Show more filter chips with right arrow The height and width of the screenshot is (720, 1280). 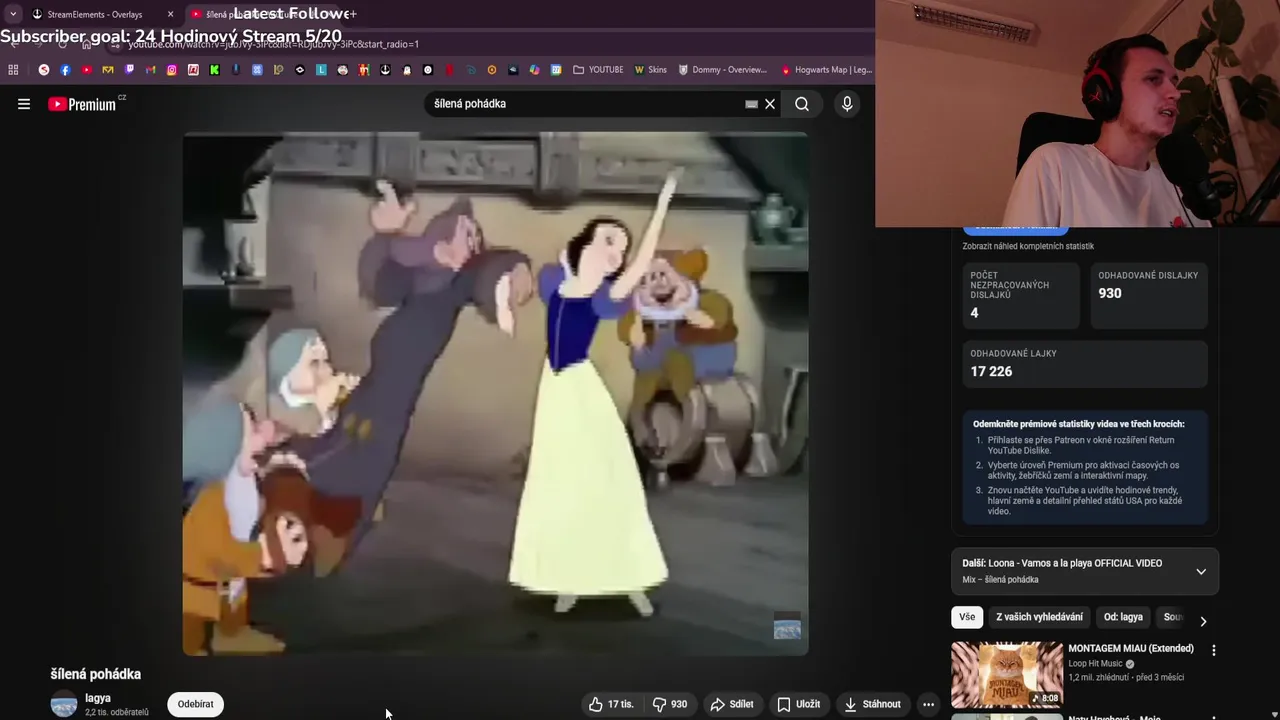click(1203, 621)
